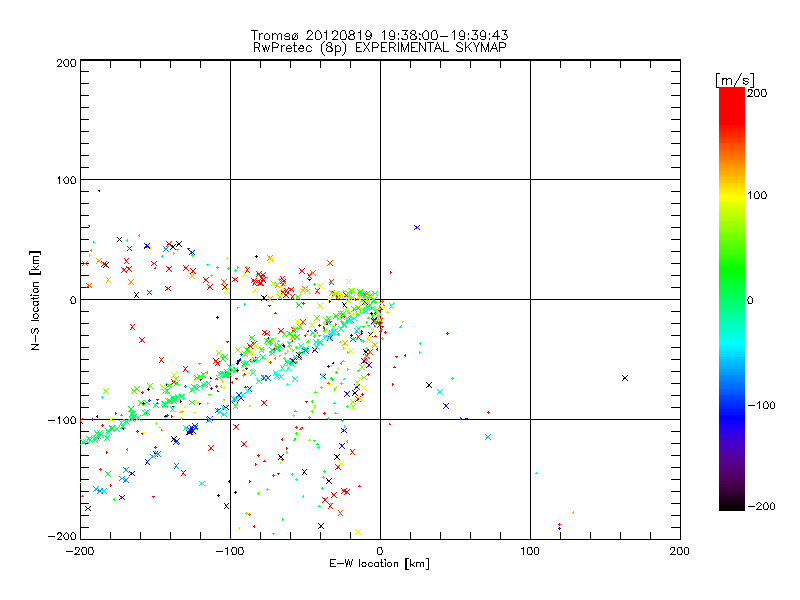Click the cyan X marker below -100 line at right
This screenshot has height=600, width=800.
(x=488, y=437)
